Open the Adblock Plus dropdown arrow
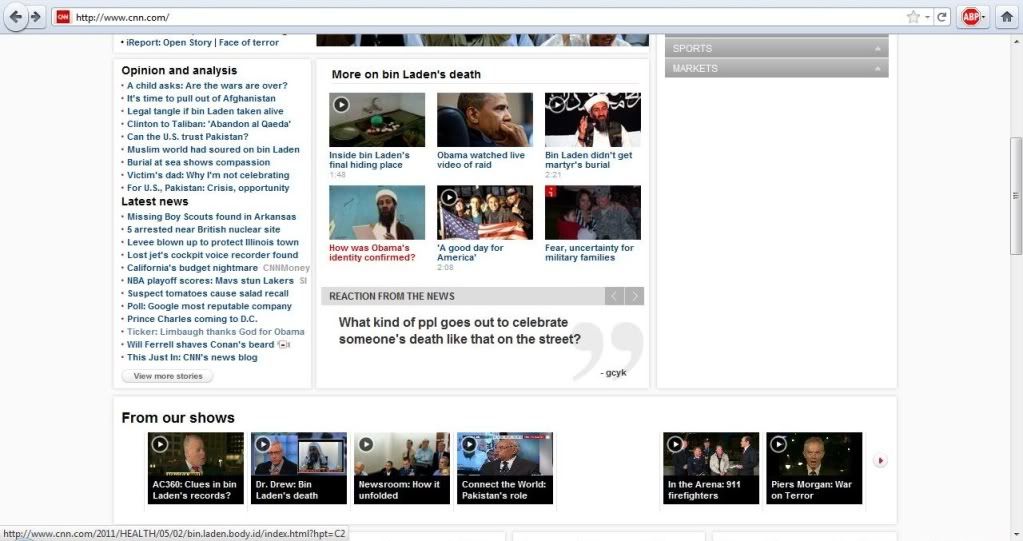Screen dimensions: 1023x541 click(984, 17)
